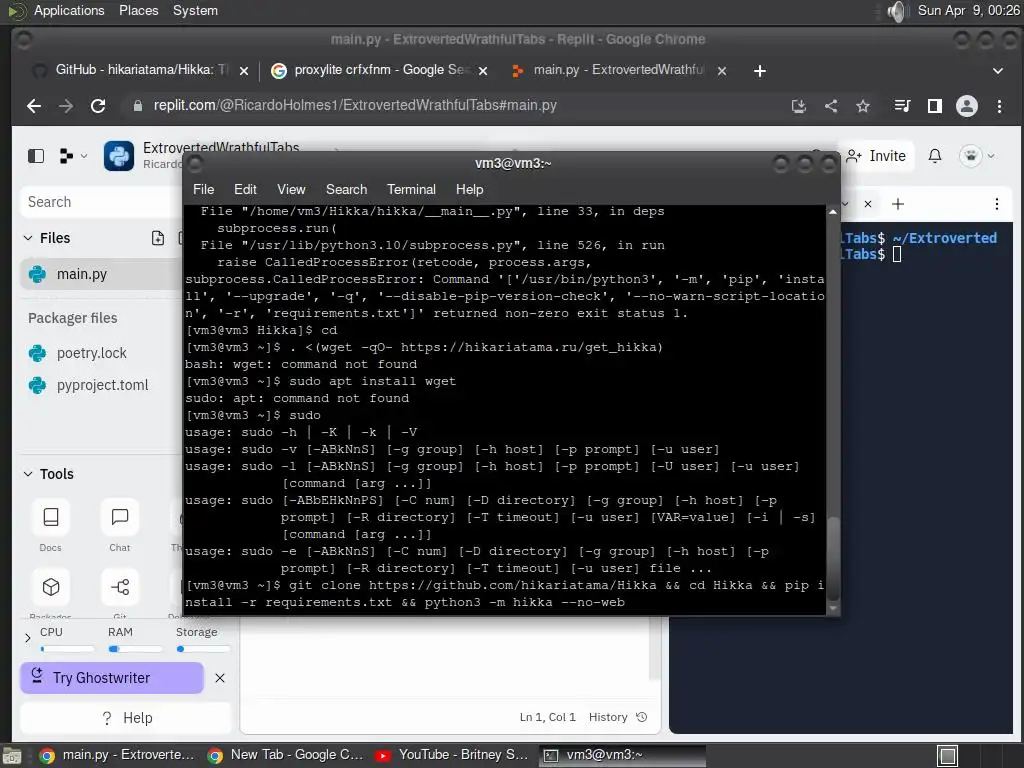Click terminal scrollbar up arrow
The image size is (1024, 768).
[x=833, y=212]
